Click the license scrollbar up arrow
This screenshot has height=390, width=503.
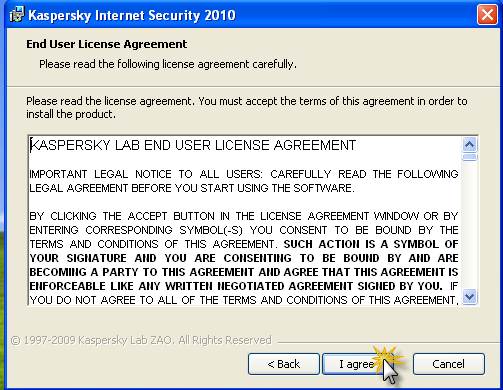click(470, 145)
